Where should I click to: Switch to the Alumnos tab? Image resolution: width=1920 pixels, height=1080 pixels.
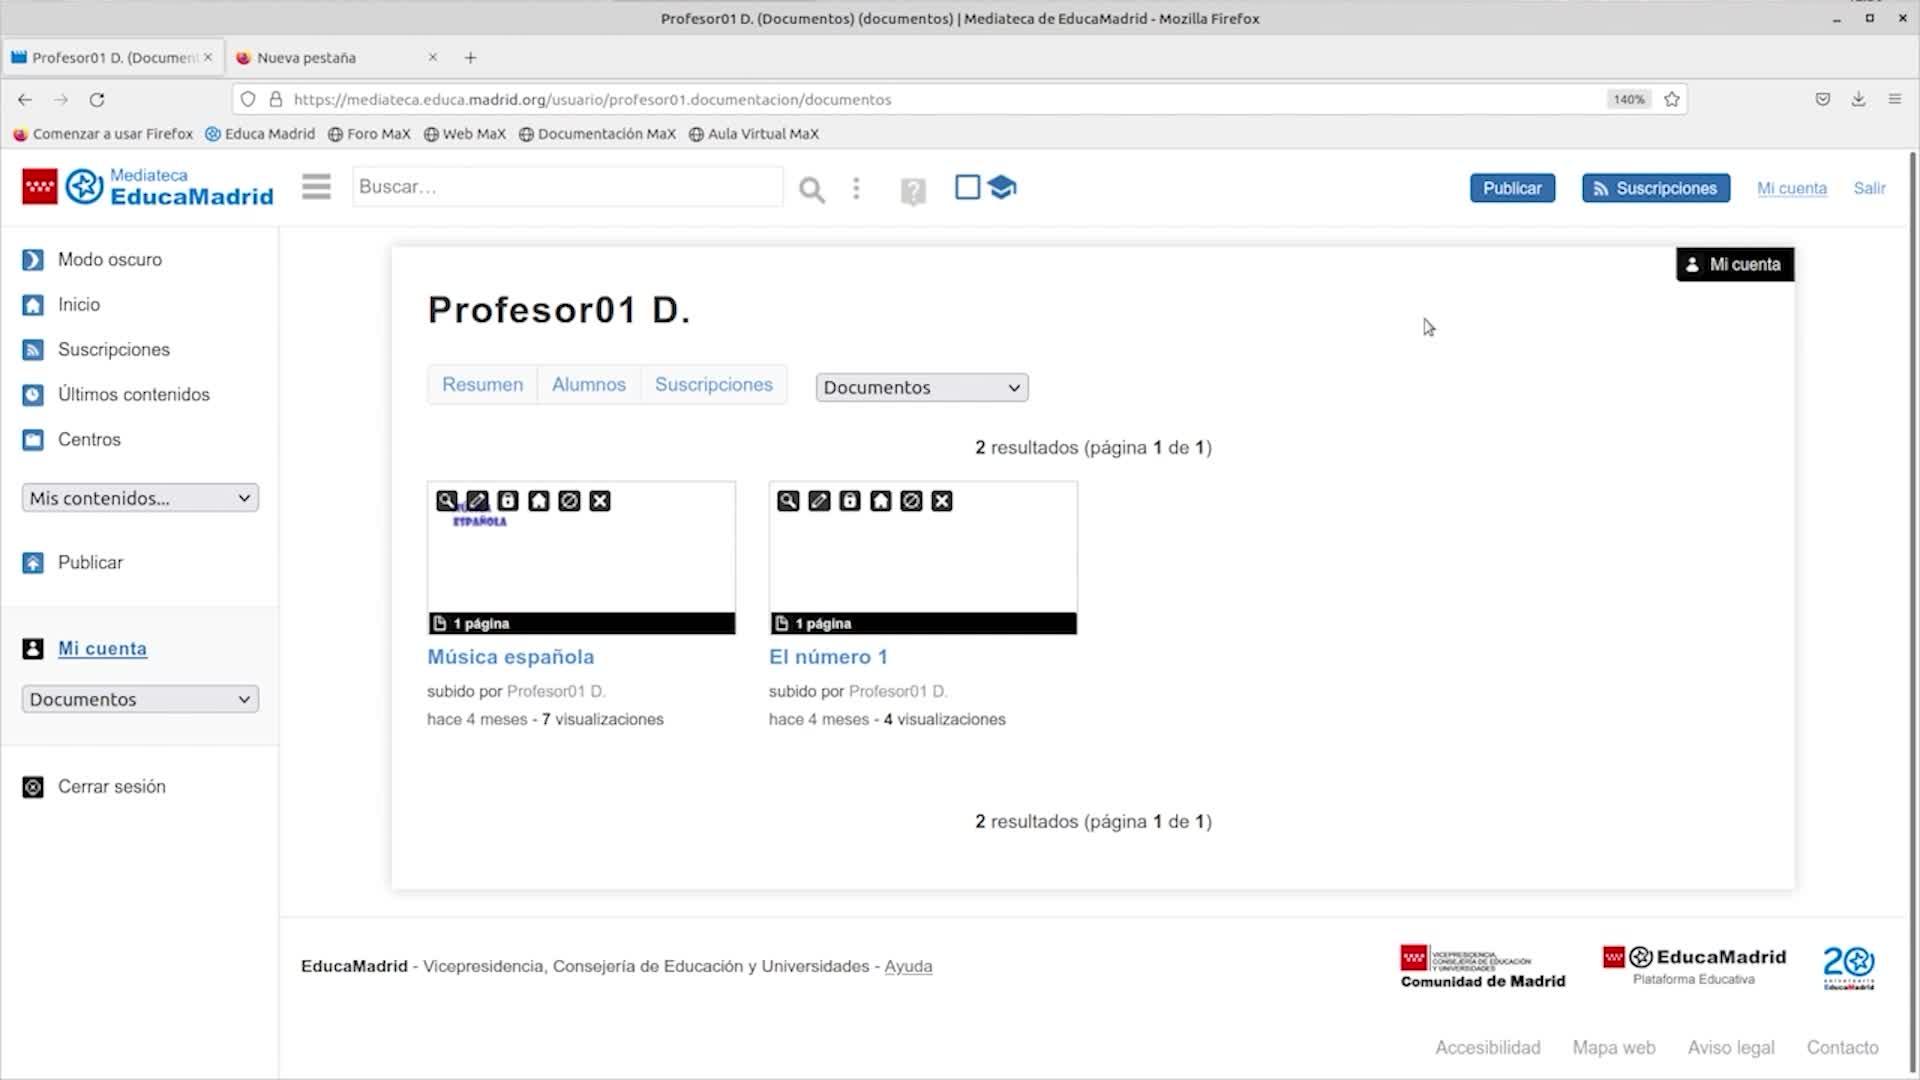pyautogui.click(x=588, y=385)
